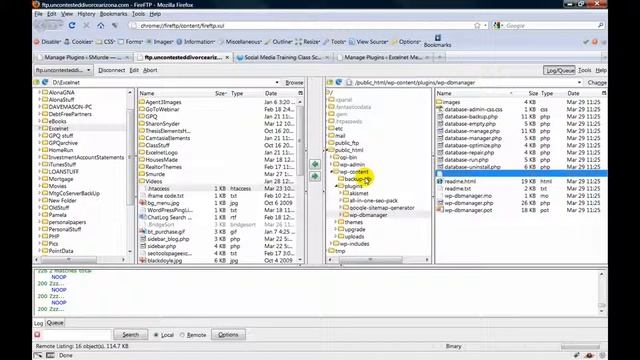Click the Google search magnifier icon

600,25
